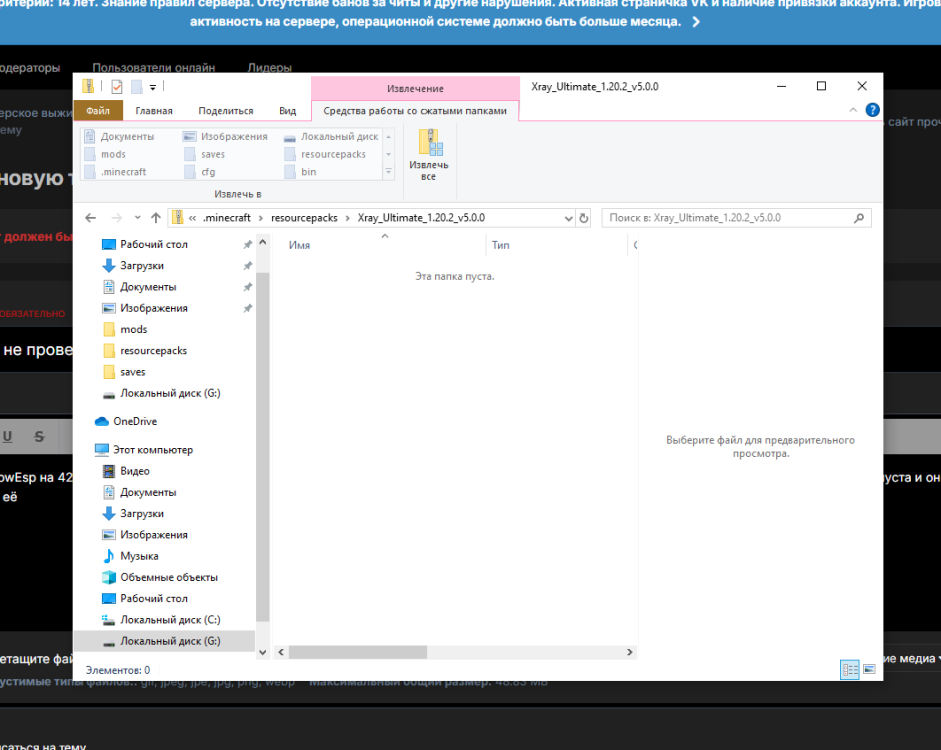Viewport: 941px width, 750px height.
Task: Expand the extraction destinations gallery list
Action: (x=388, y=172)
